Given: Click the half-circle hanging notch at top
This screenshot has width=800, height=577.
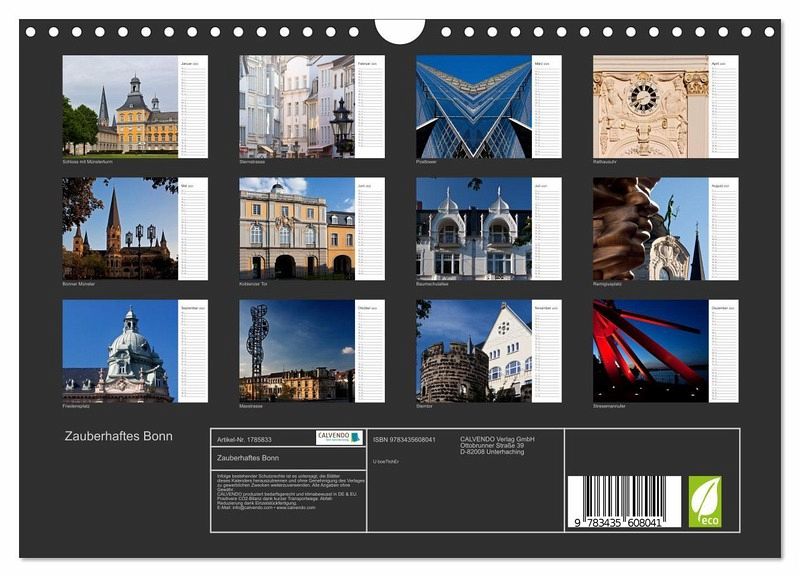Looking at the screenshot, I should [400, 30].
